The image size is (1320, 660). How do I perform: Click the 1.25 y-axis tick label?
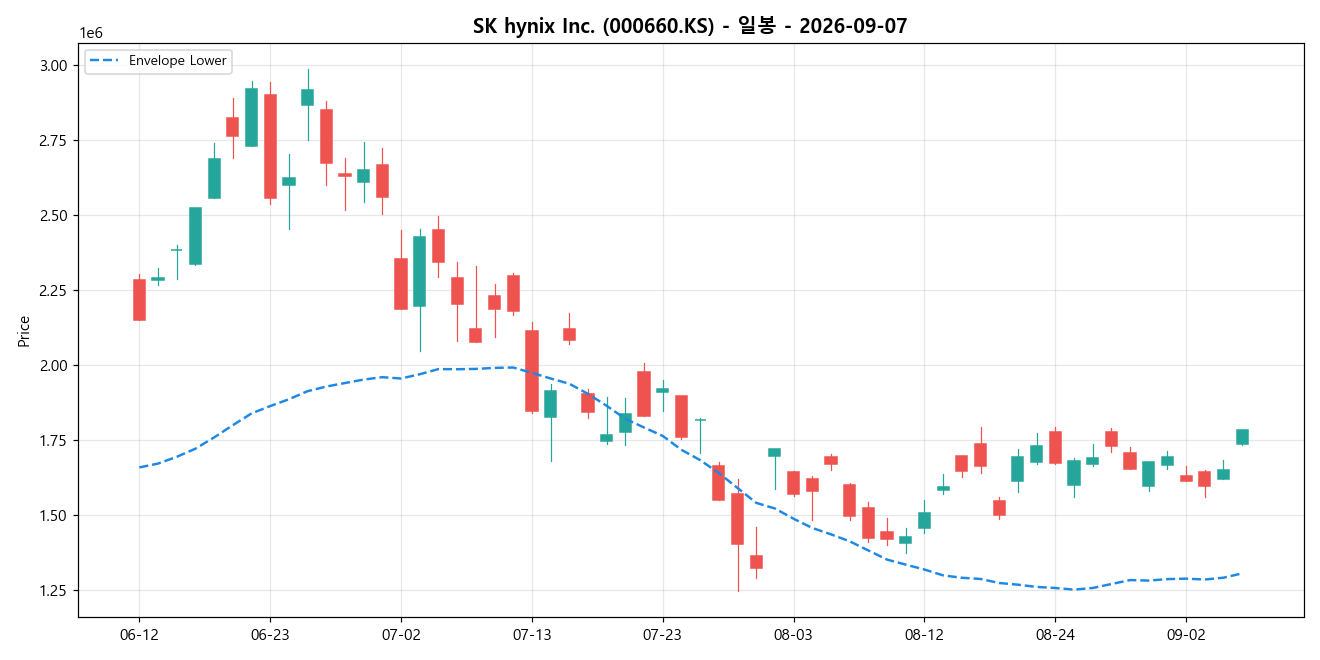(x=55, y=591)
